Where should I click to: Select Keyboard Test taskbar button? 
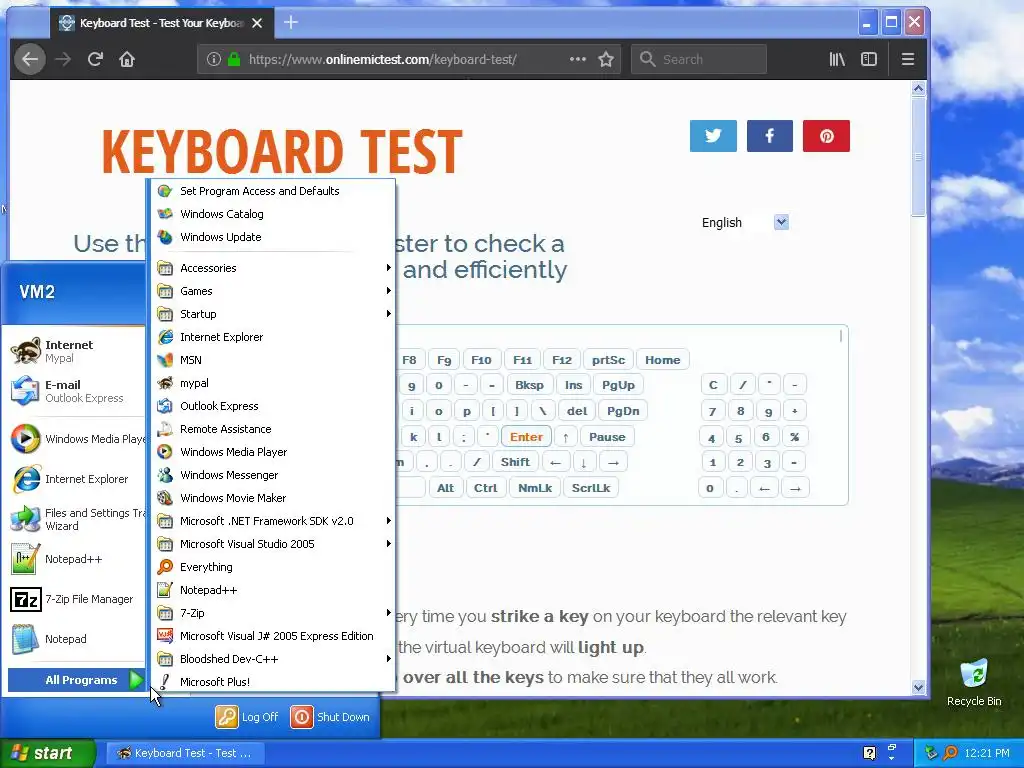pyautogui.click(x=185, y=753)
